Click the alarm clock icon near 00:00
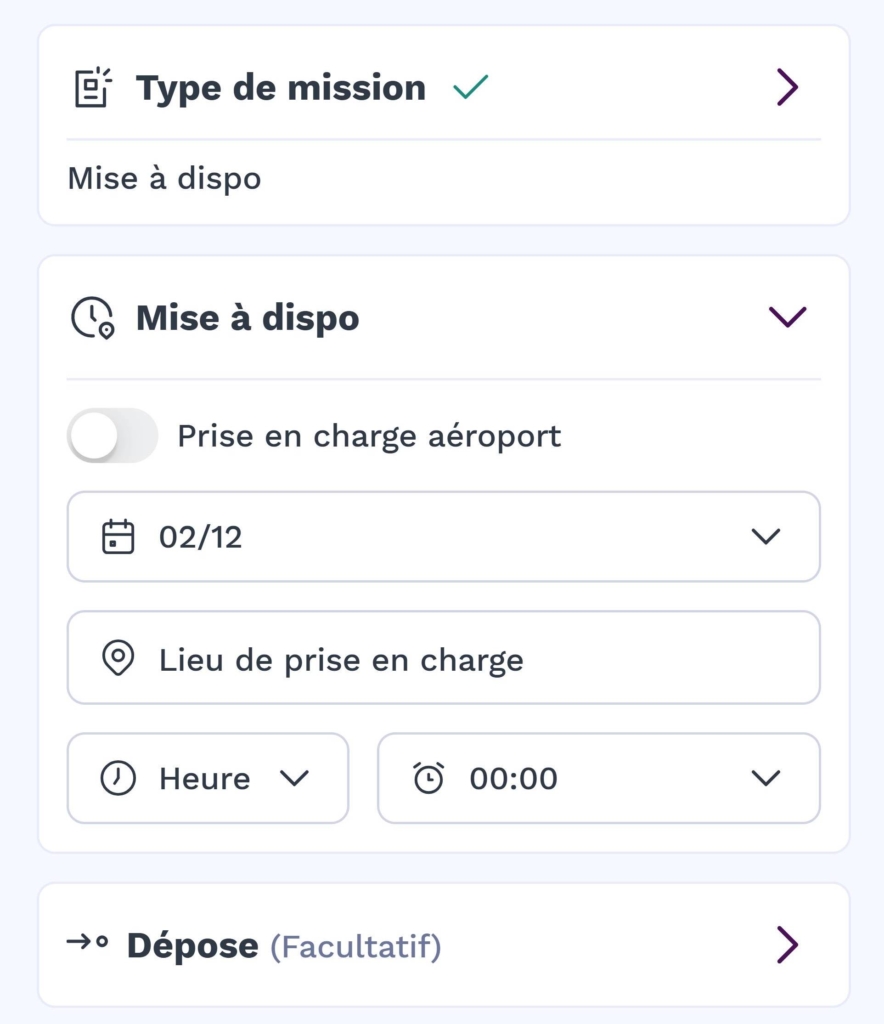884x1024 pixels. tap(429, 778)
